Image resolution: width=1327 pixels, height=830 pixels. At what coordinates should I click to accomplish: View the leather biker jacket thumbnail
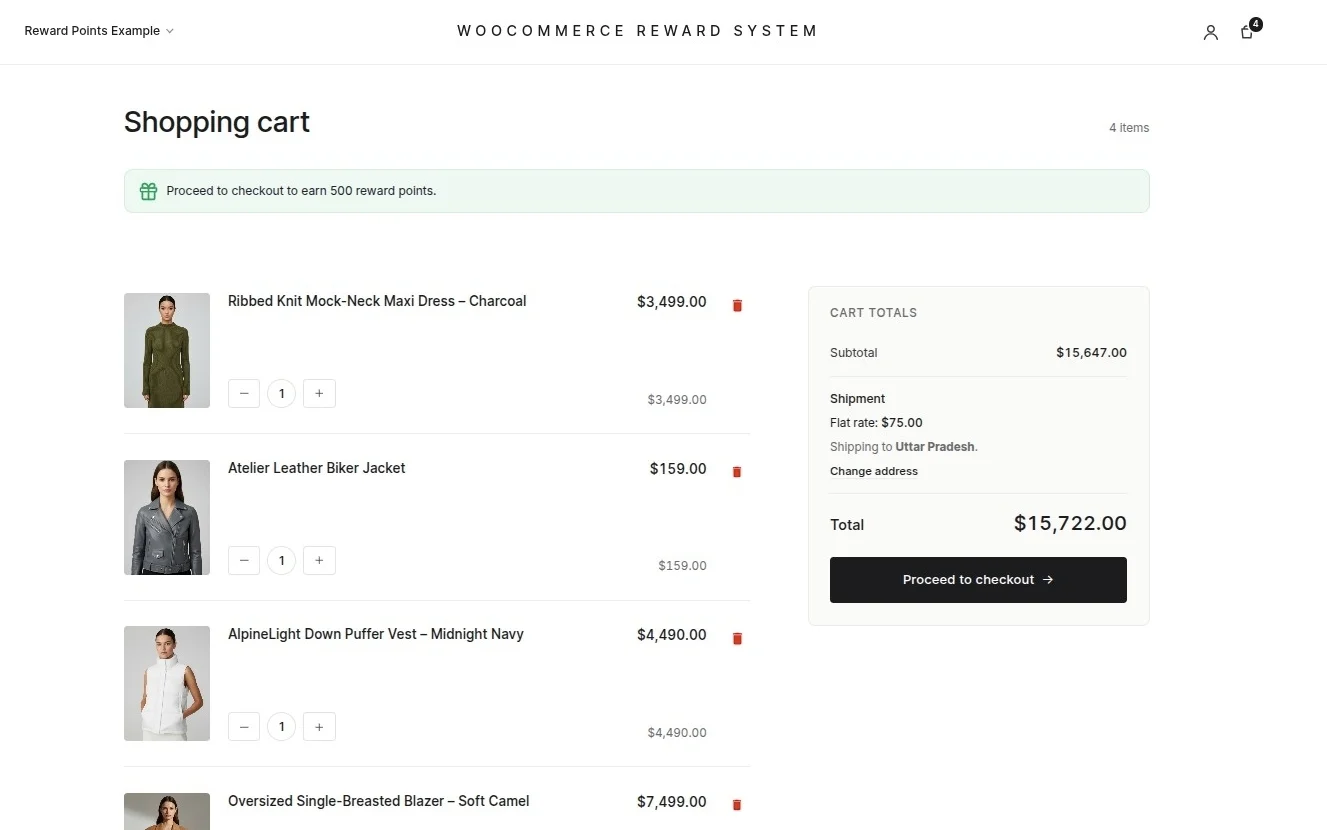click(x=167, y=517)
